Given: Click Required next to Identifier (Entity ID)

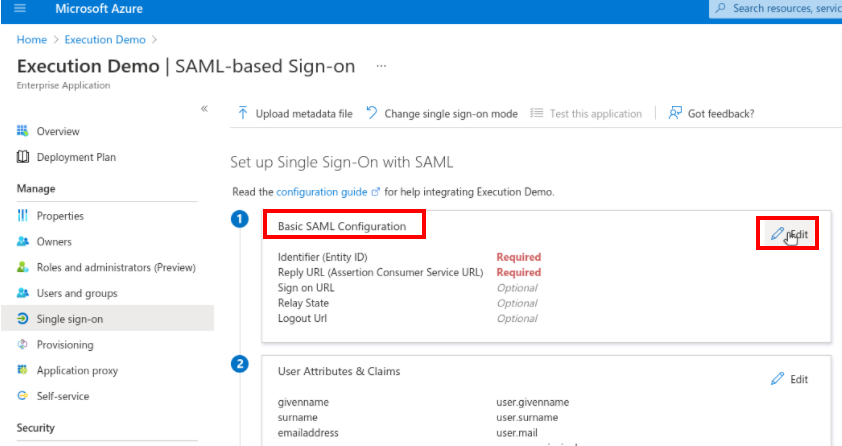Looking at the screenshot, I should pos(519,257).
